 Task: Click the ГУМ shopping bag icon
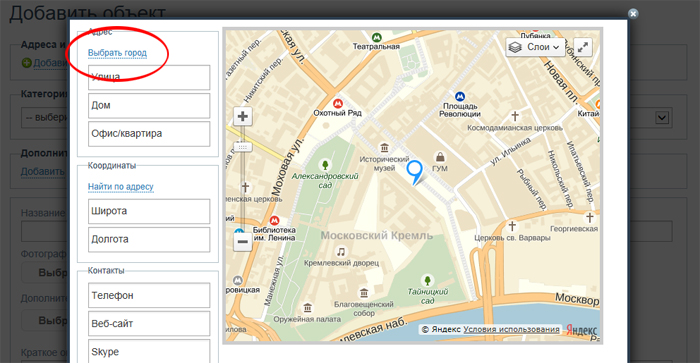coord(440,157)
